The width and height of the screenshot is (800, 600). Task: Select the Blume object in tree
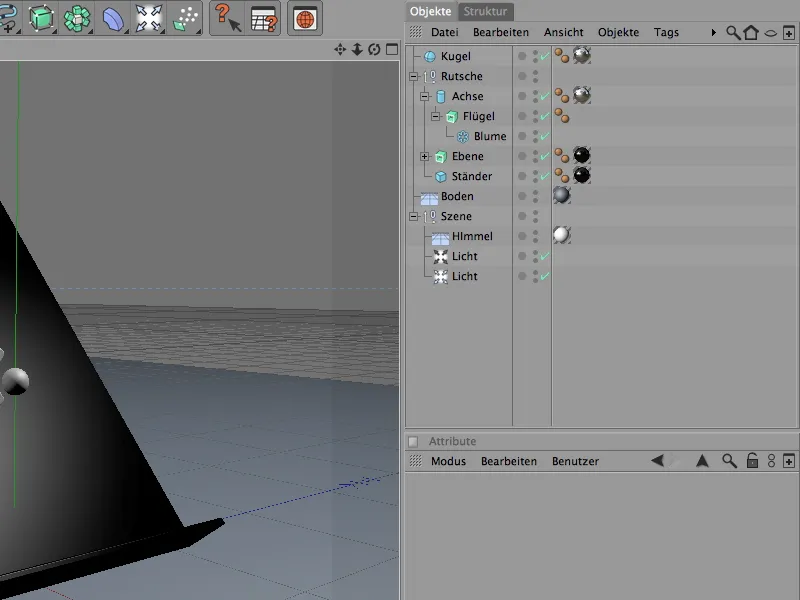(489, 137)
